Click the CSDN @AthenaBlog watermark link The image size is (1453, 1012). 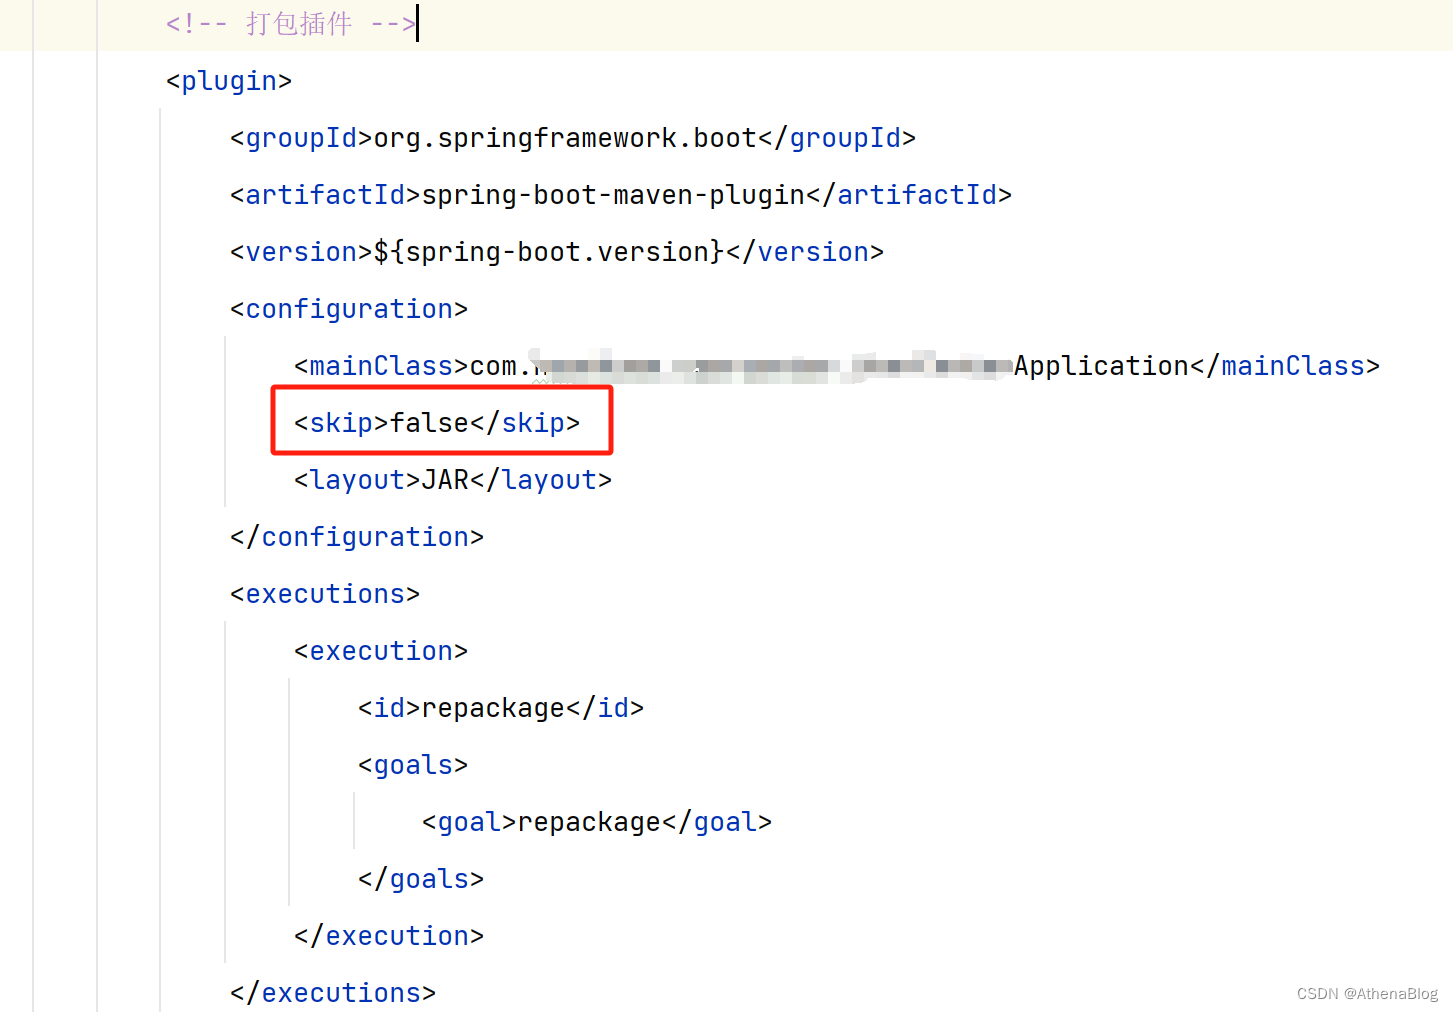[x=1367, y=993]
